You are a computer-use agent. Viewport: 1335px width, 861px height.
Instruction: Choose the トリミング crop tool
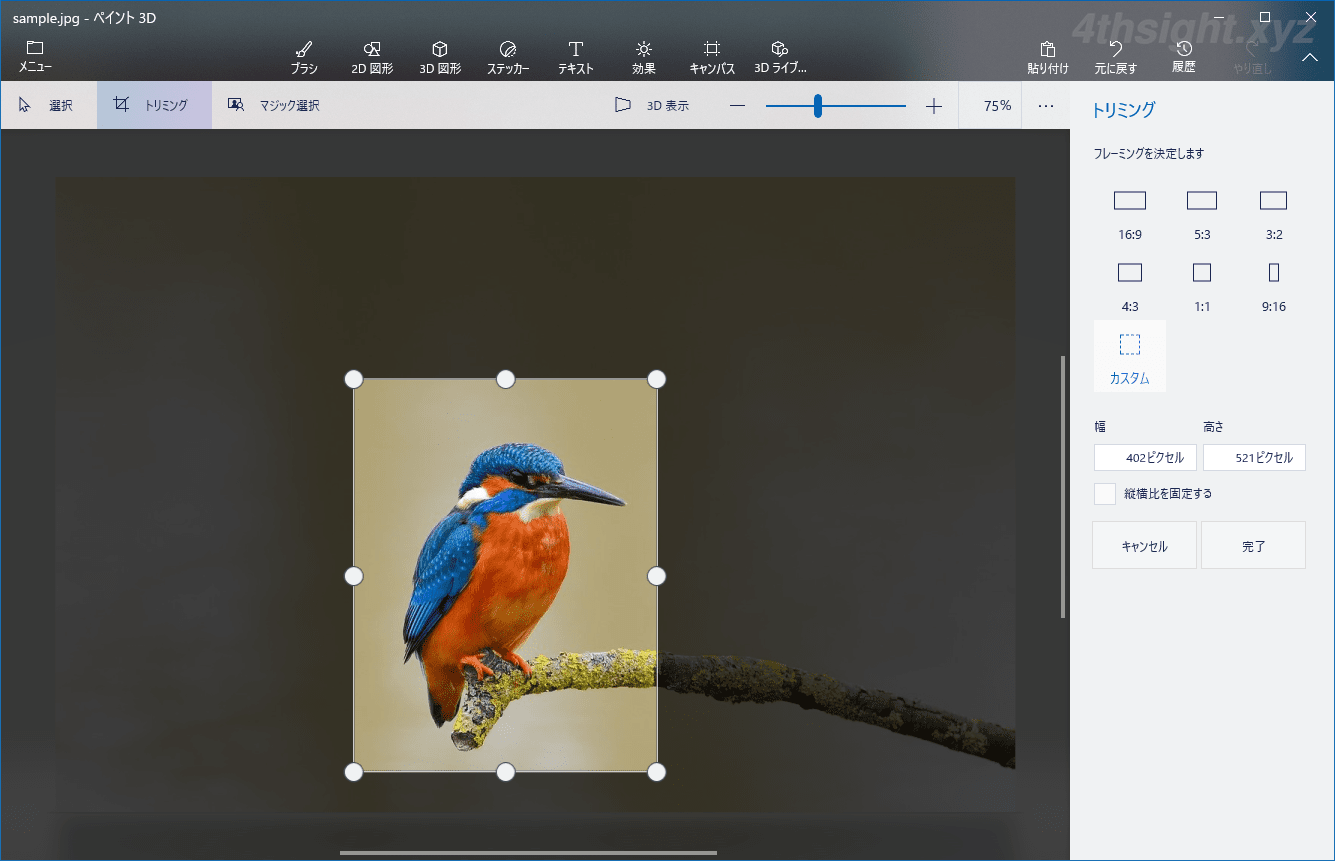click(154, 105)
